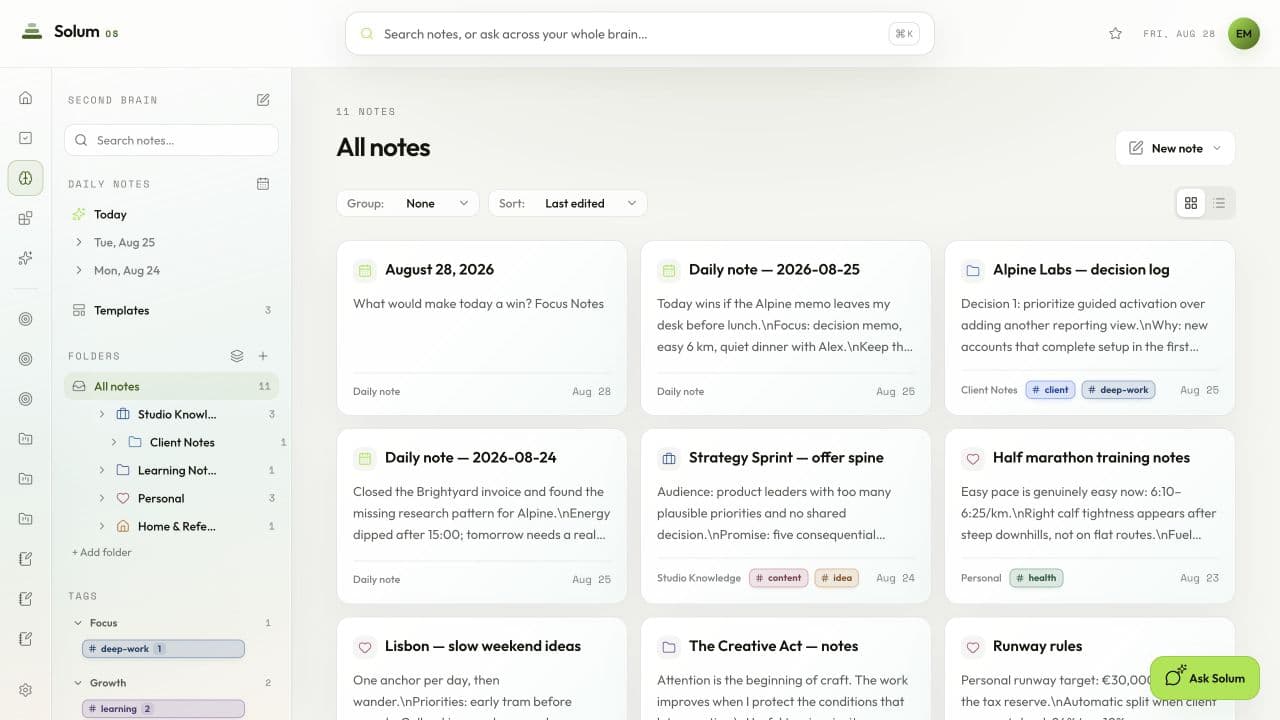This screenshot has height=720, width=1280.
Task: Click #deep-work tag on Alpine Labs card
Action: coord(1118,390)
